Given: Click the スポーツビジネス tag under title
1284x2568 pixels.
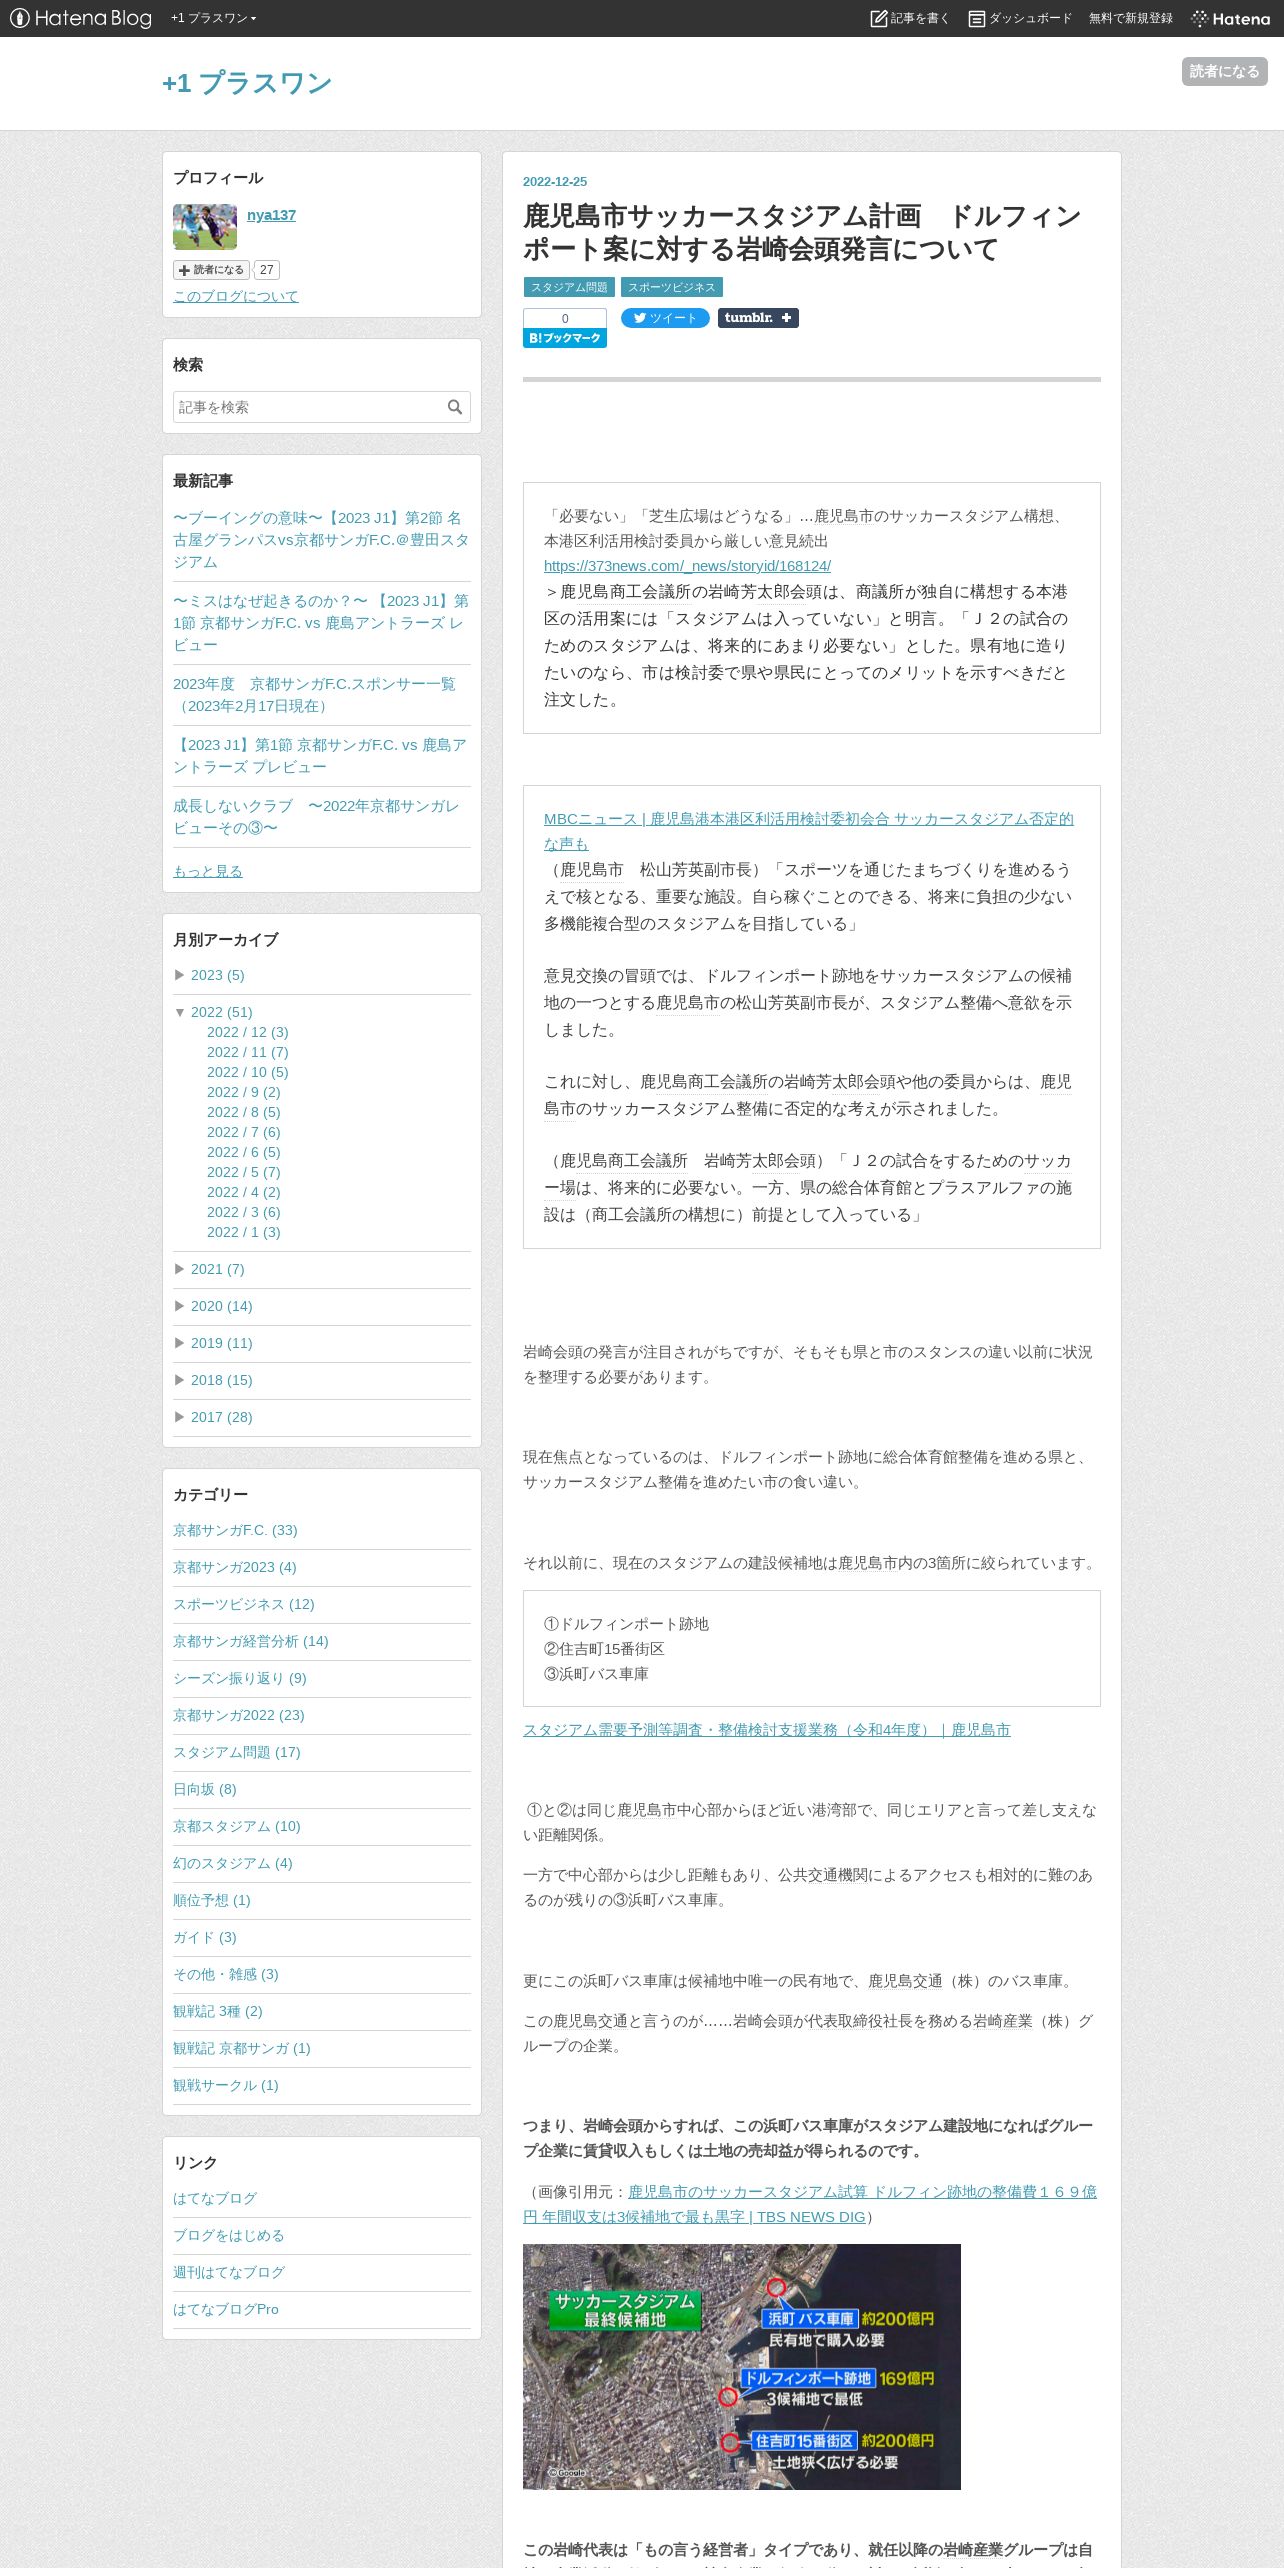Looking at the screenshot, I should [671, 287].
